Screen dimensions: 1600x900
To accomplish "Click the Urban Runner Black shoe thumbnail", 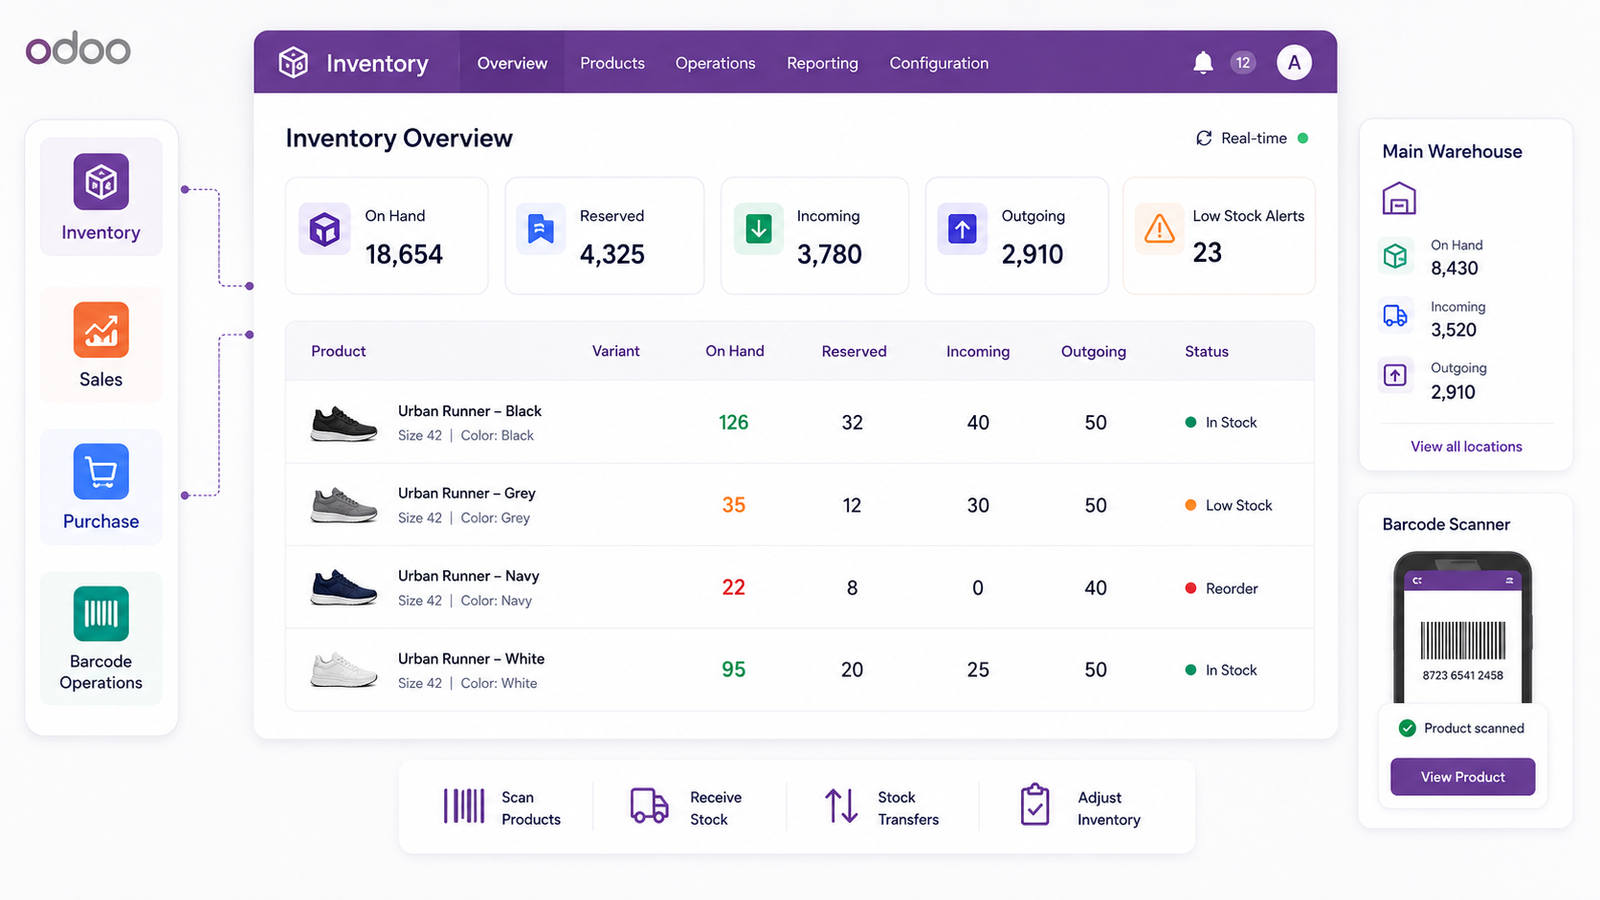I will [x=343, y=423].
